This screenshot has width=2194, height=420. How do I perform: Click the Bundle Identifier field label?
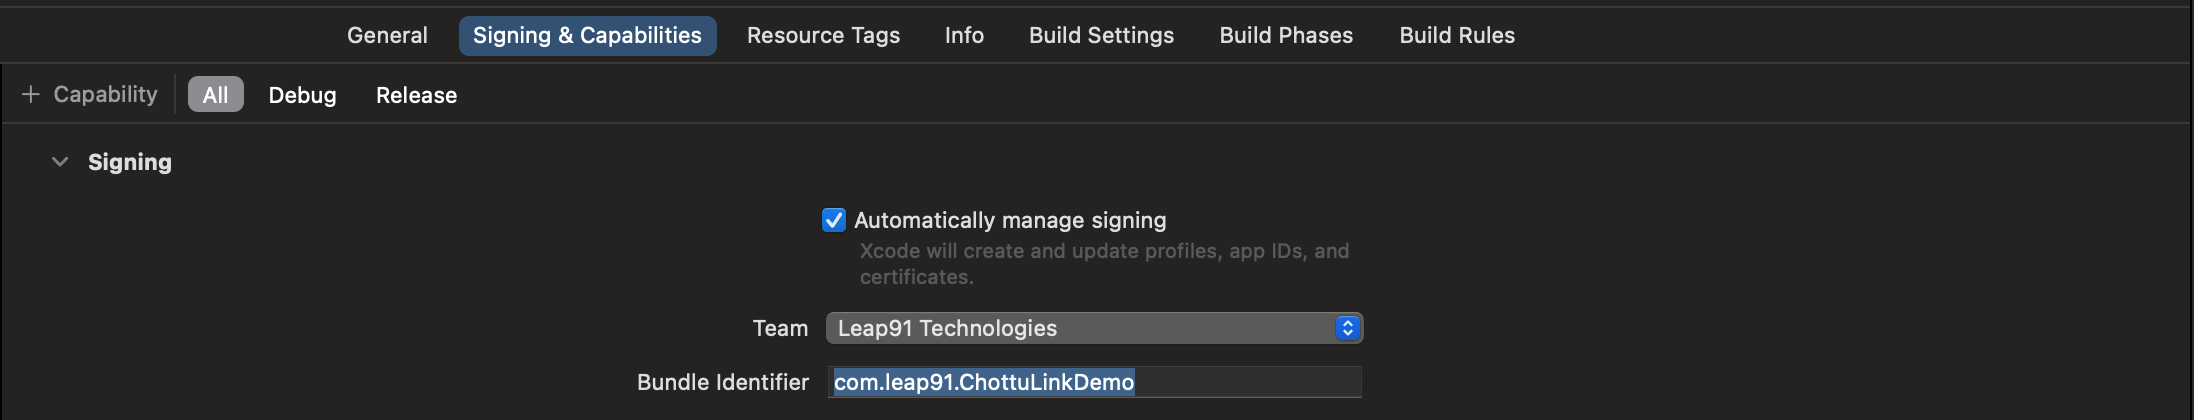(722, 382)
